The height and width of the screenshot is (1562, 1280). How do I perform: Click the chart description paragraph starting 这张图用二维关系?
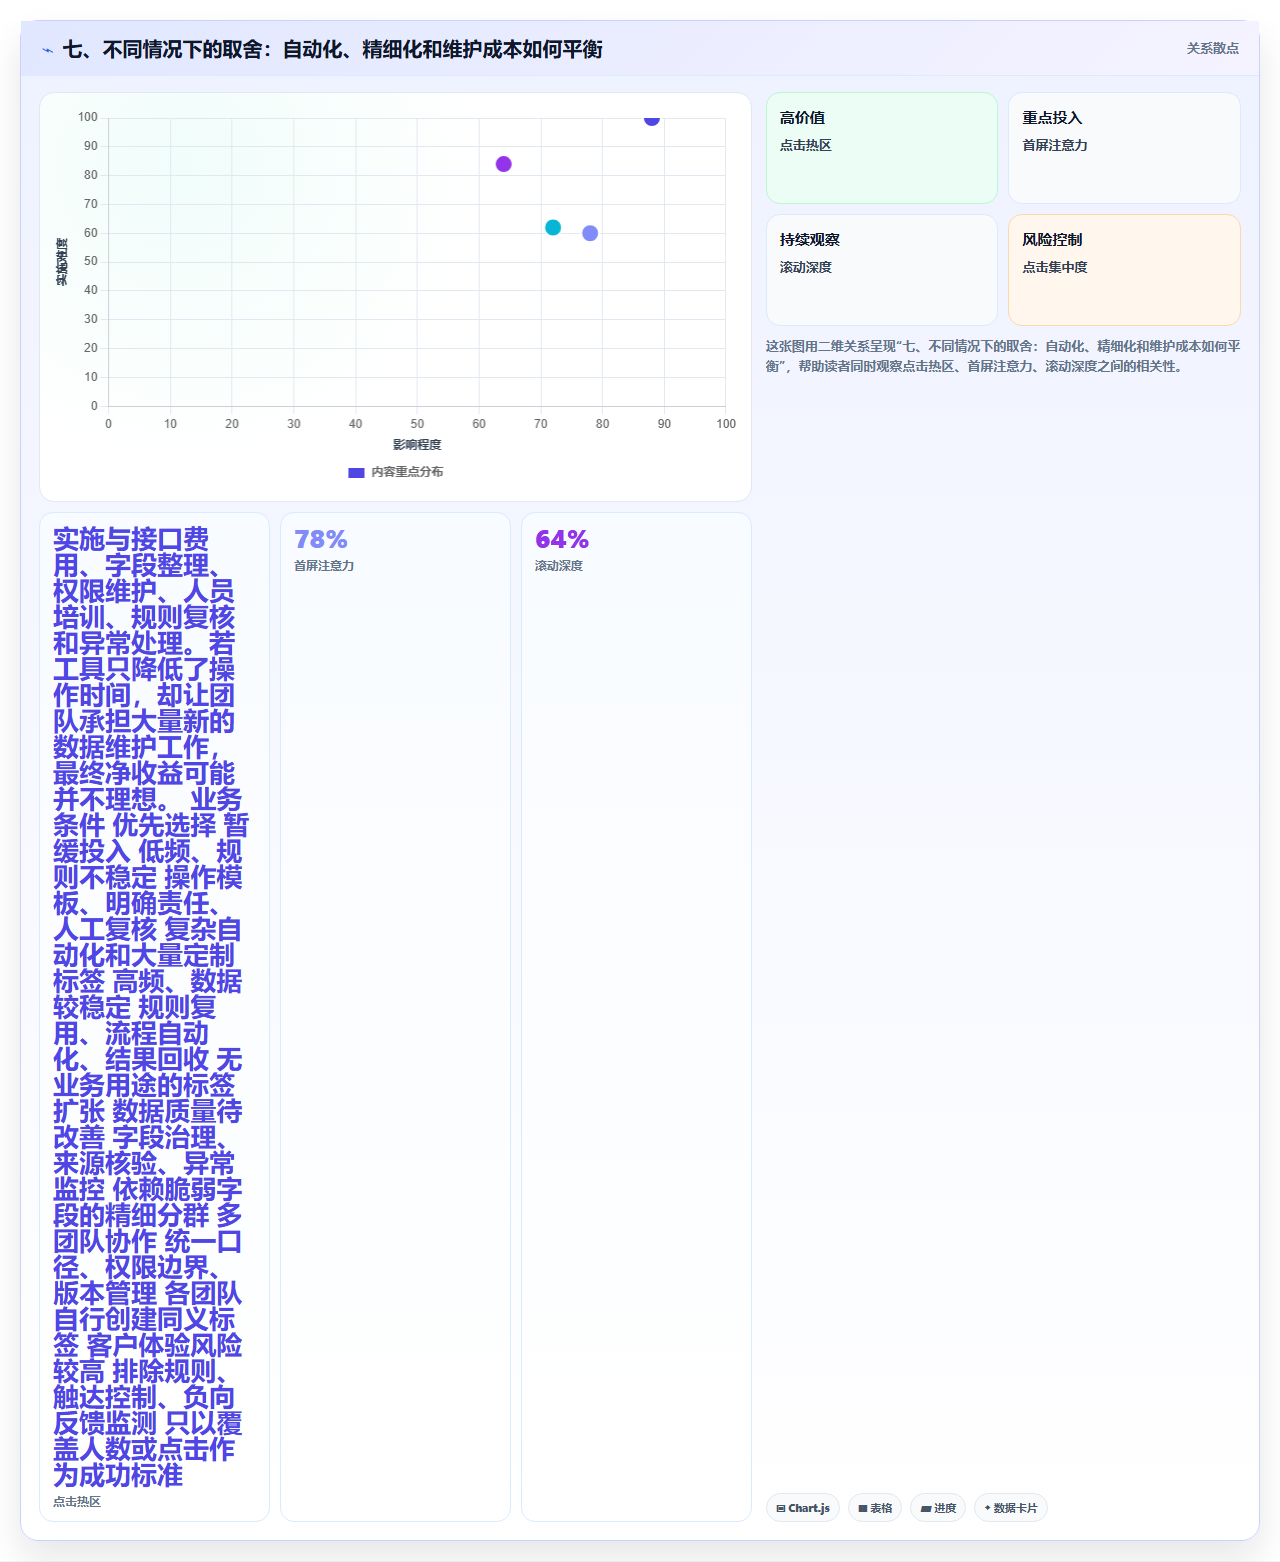point(1003,356)
